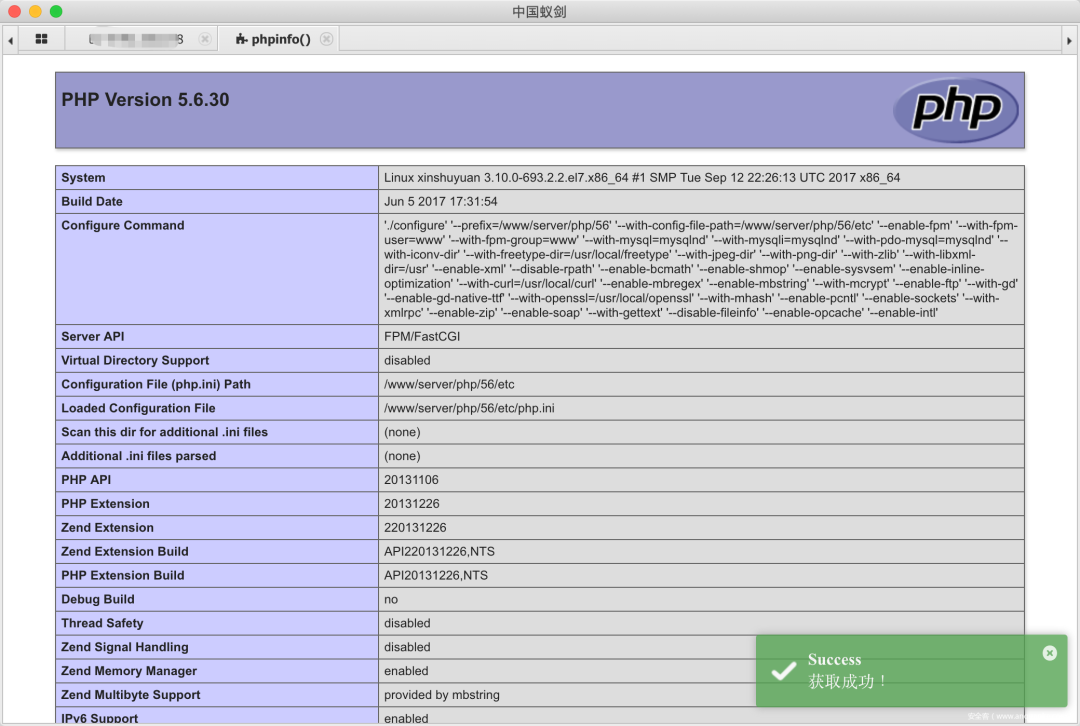The image size is (1080, 726).
Task: Select the provided by mbstring value
Action: pyautogui.click(x=442, y=695)
